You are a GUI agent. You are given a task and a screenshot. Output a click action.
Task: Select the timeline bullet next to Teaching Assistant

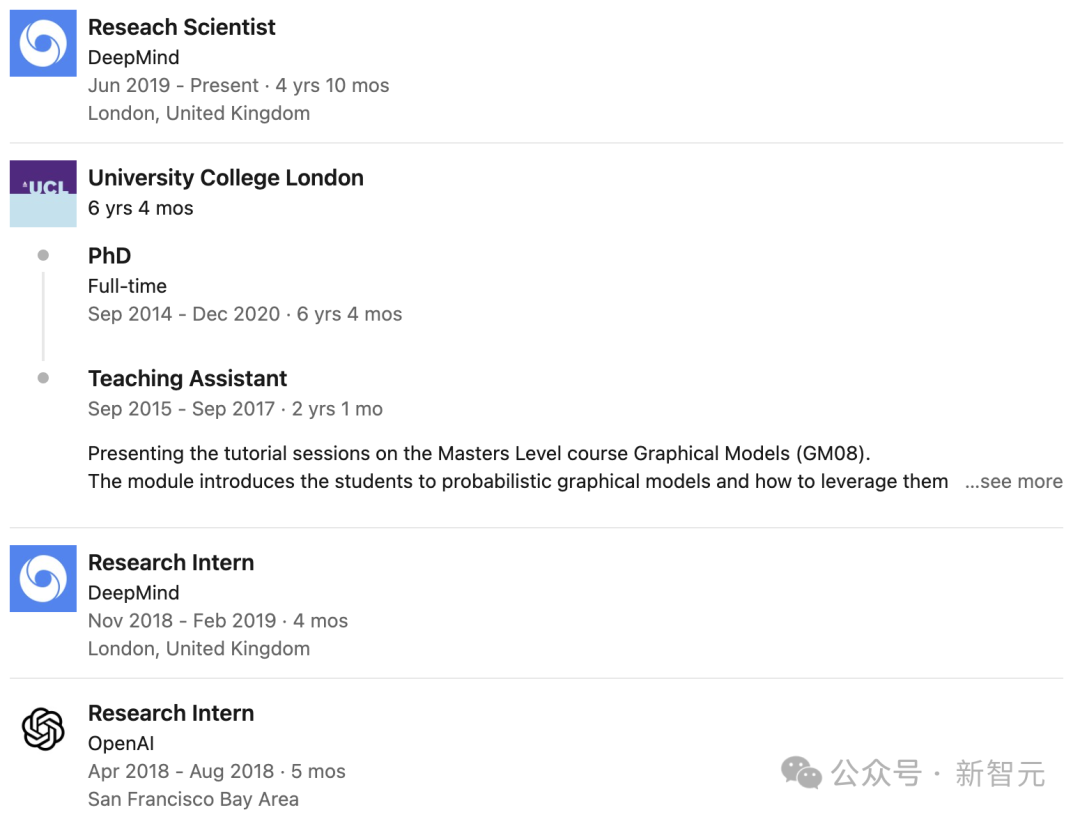pos(43,378)
